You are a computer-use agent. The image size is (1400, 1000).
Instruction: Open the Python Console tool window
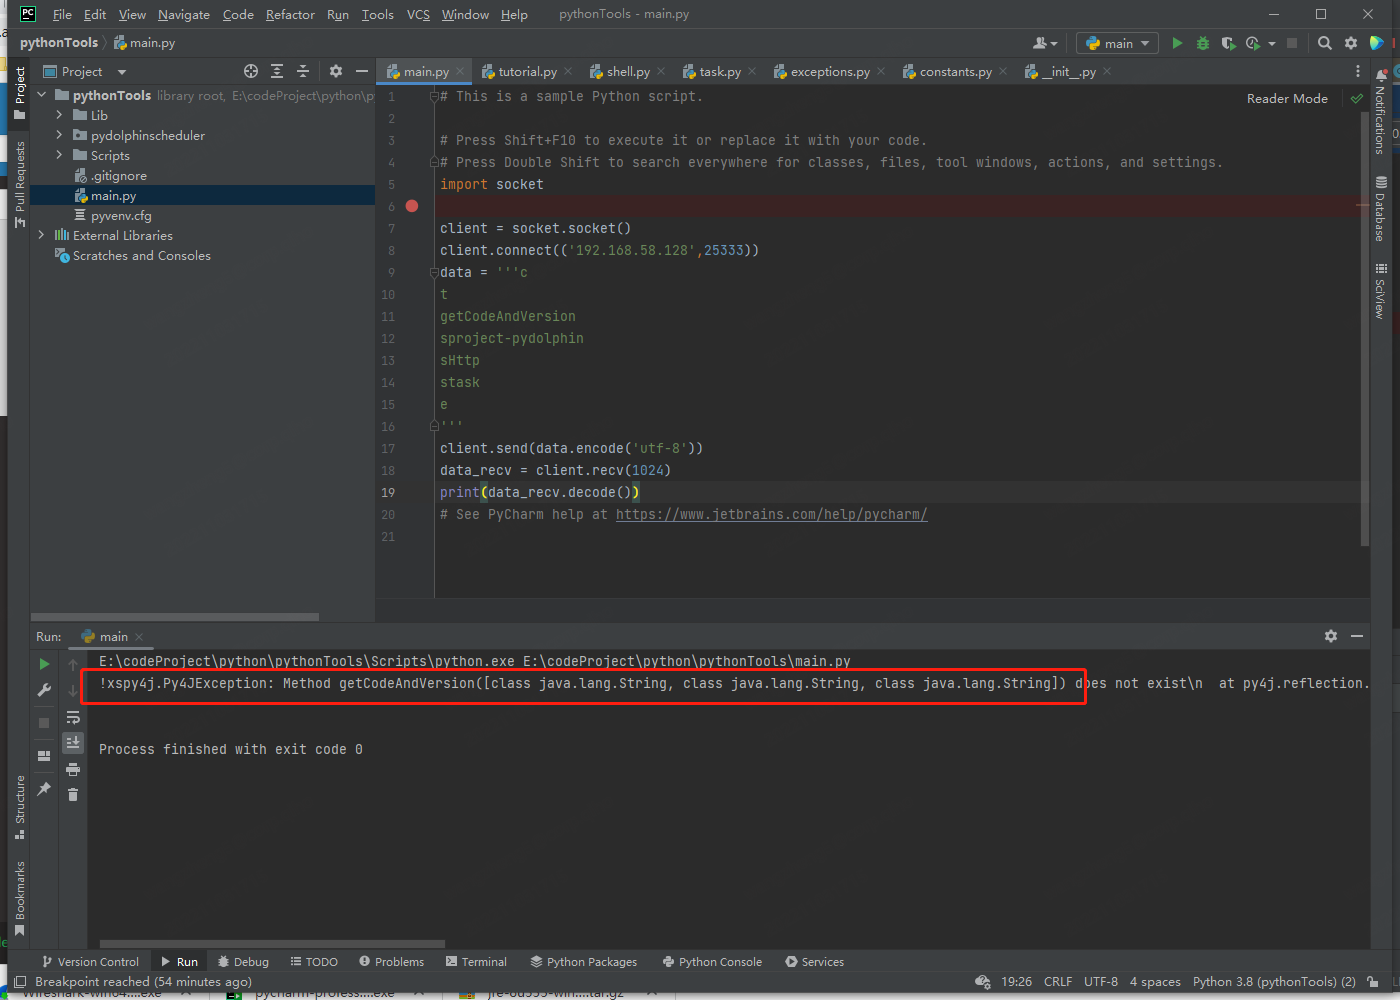coord(712,961)
